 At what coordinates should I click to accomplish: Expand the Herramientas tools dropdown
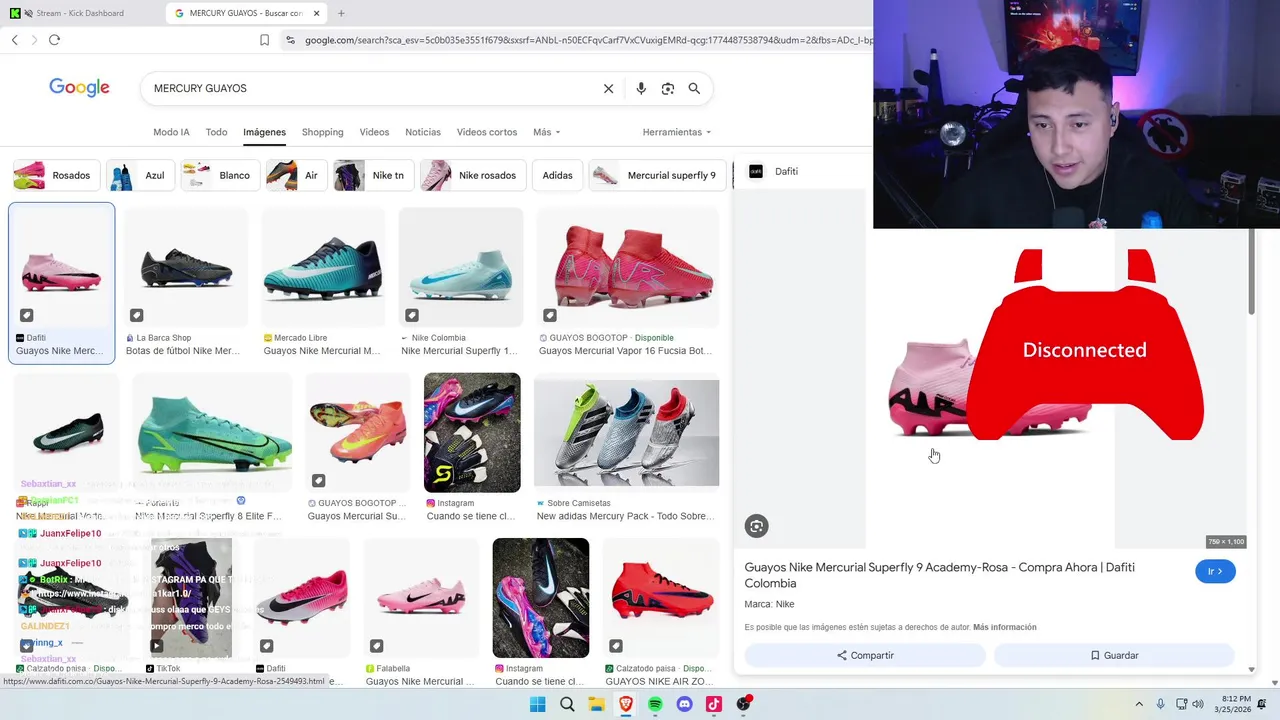click(677, 132)
